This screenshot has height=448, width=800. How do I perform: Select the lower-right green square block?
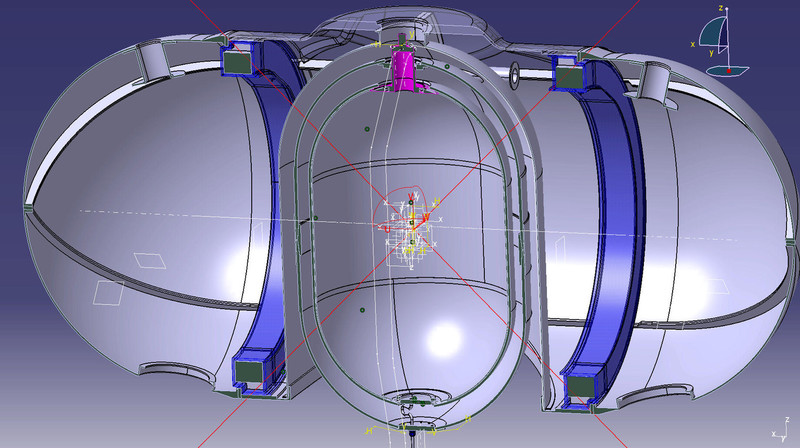point(578,386)
